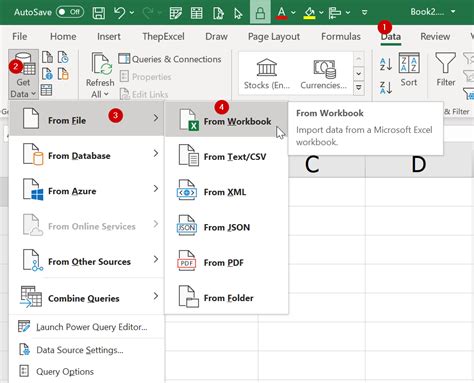The image size is (474, 383).
Task: Expand the data types gallery arrow
Action: click(x=359, y=88)
